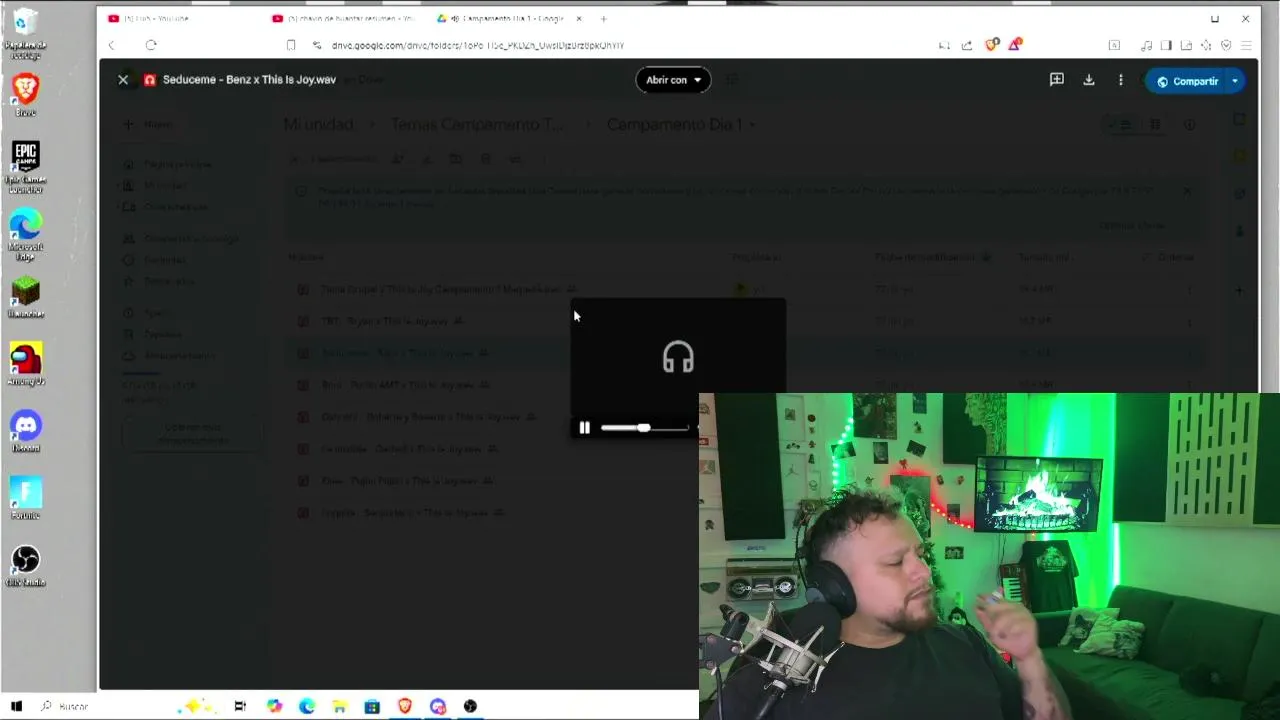The width and height of the screenshot is (1280, 720).
Task: Open OBS Studio desktop shortcut
Action: coord(26,566)
